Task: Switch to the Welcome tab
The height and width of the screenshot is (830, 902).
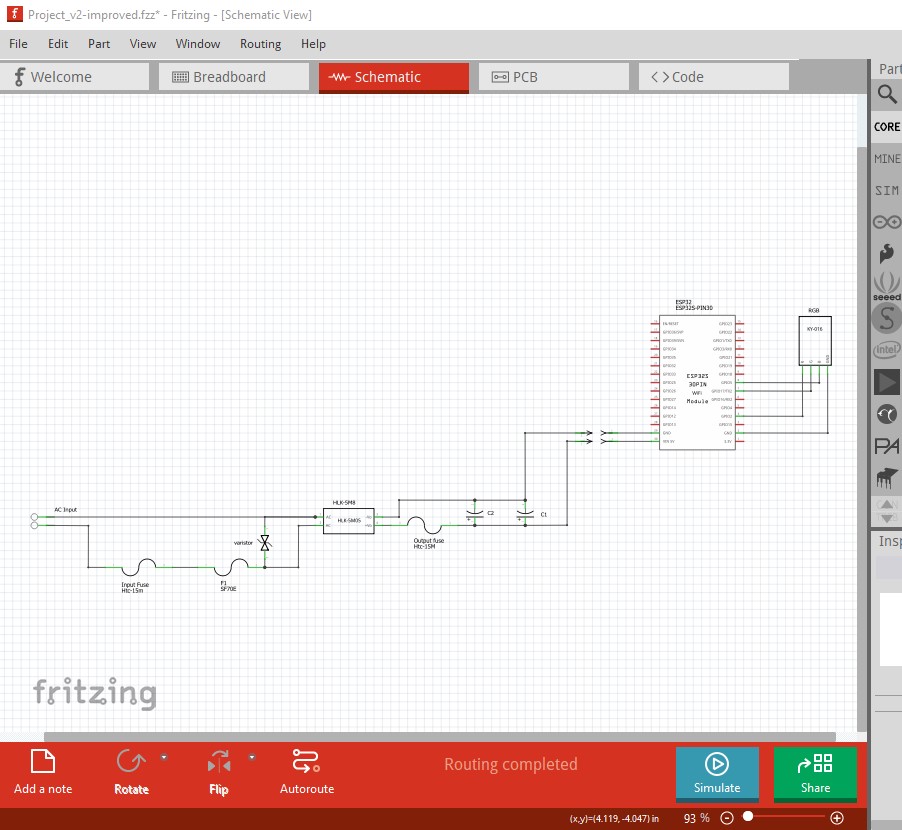Action: point(74,77)
